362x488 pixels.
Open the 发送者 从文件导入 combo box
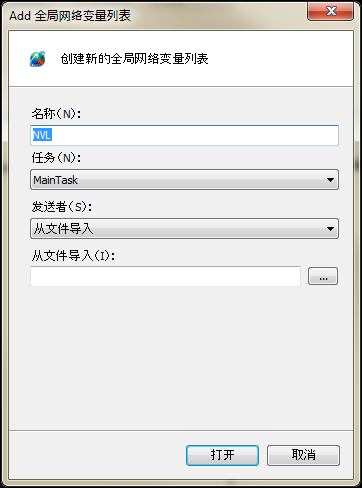[184, 228]
